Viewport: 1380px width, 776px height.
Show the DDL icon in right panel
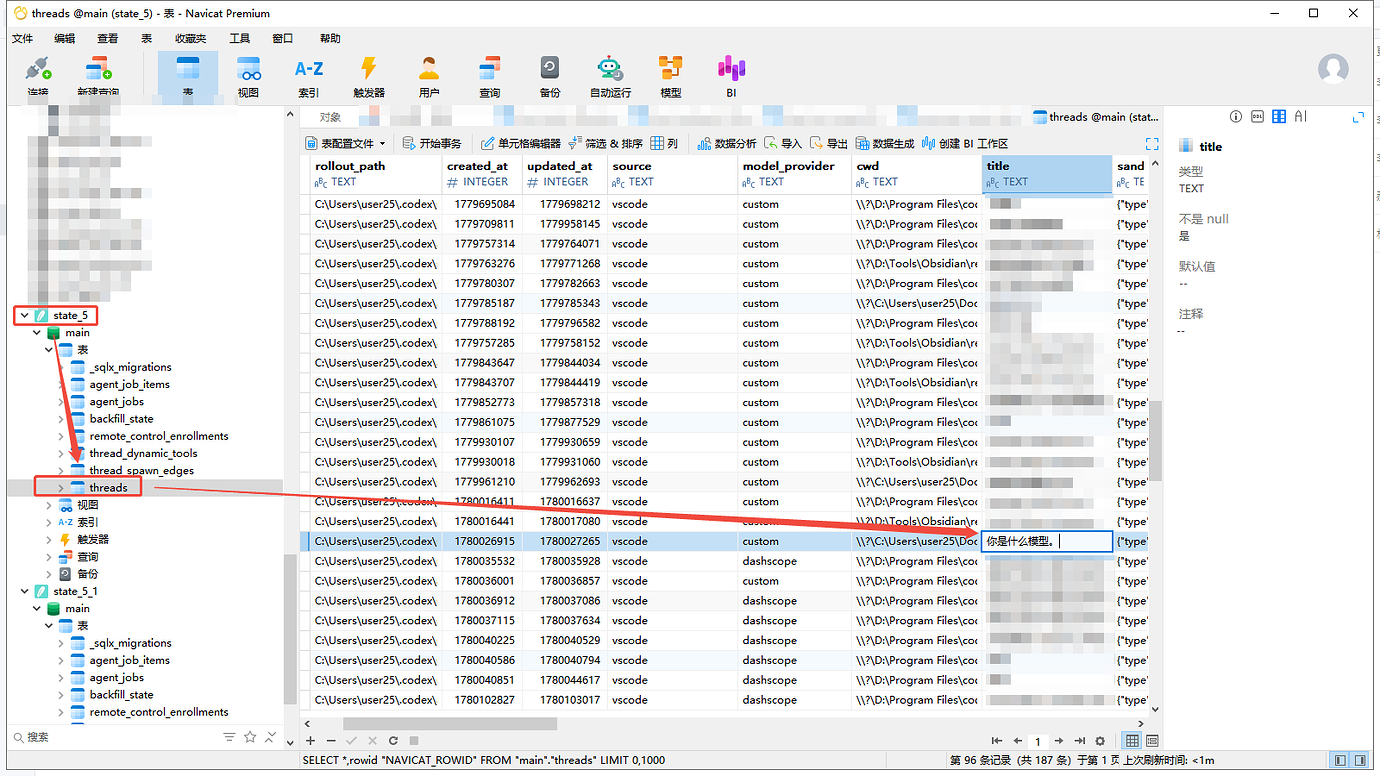click(x=1257, y=117)
